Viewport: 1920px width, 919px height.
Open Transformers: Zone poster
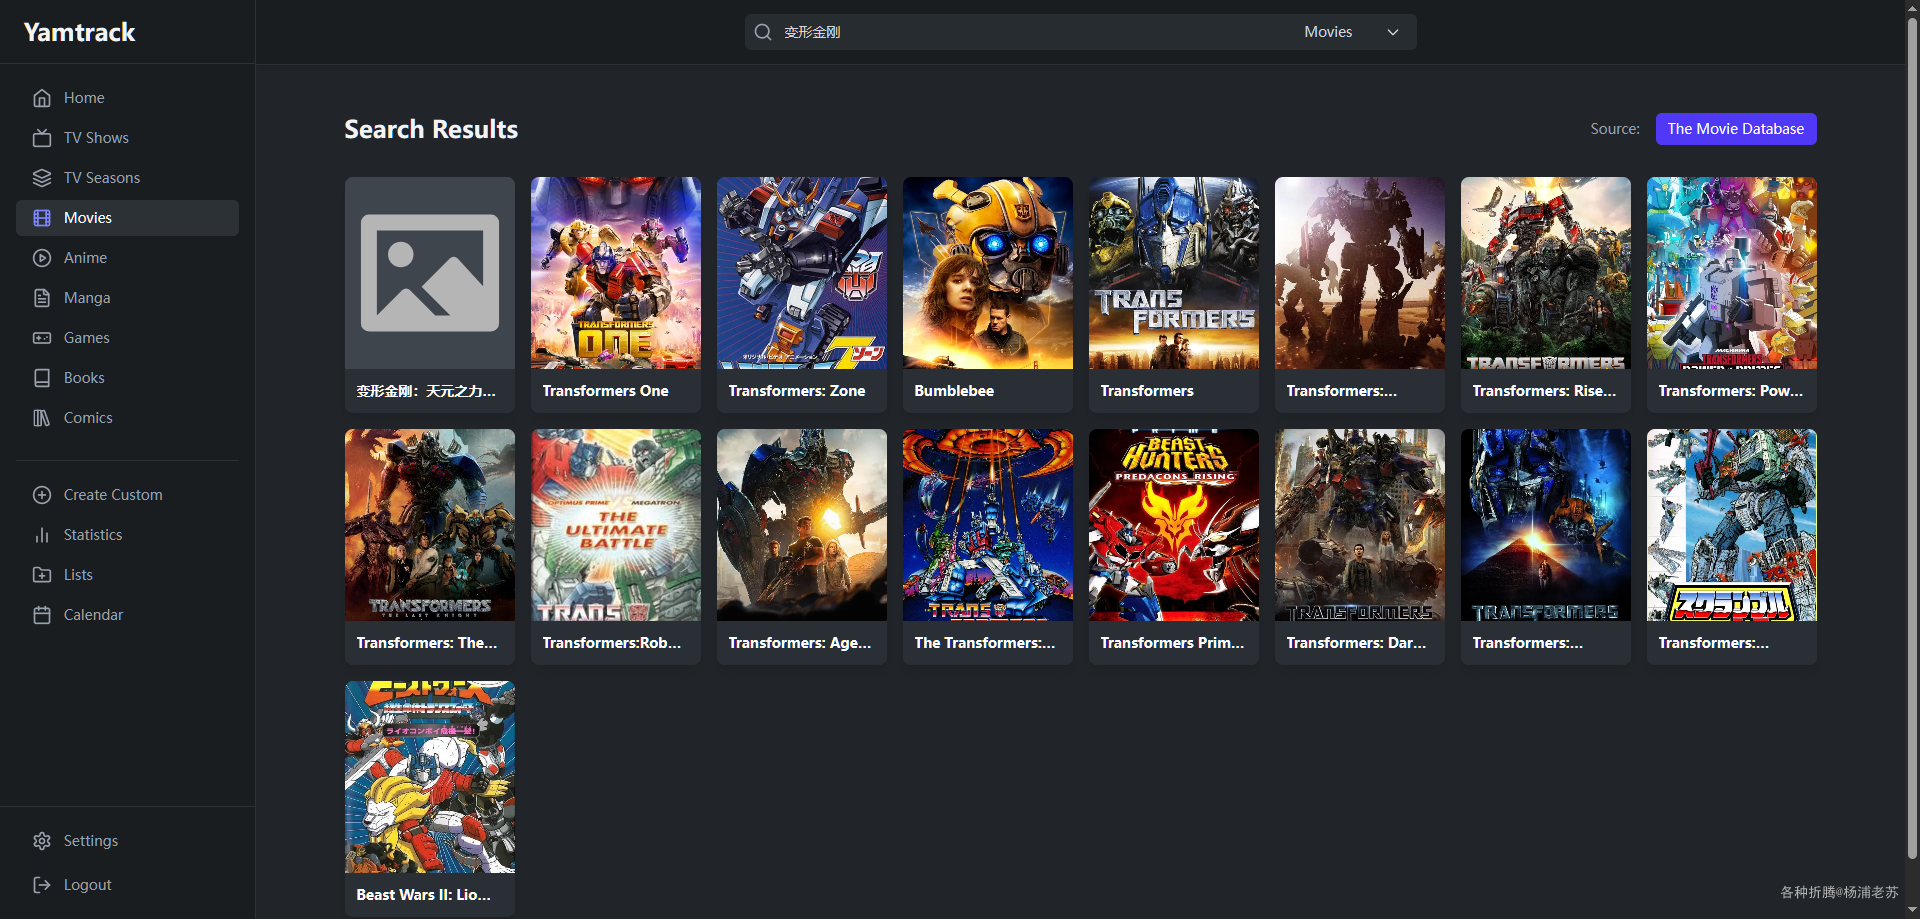click(802, 273)
